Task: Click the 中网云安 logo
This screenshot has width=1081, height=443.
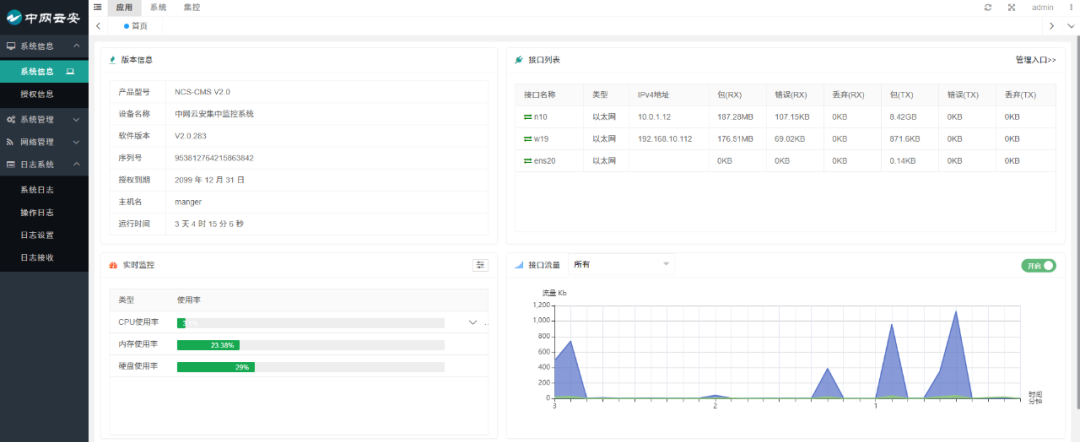Action: pyautogui.click(x=43, y=17)
